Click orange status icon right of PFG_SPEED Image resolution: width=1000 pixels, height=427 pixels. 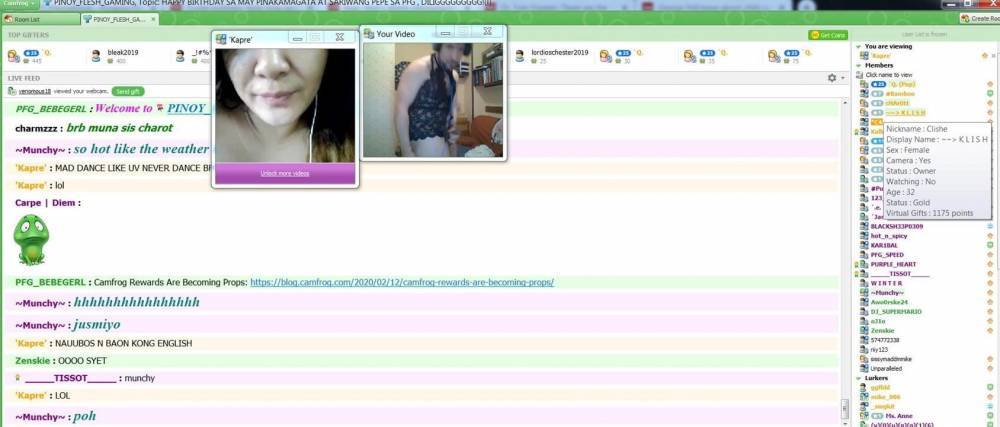click(990, 255)
